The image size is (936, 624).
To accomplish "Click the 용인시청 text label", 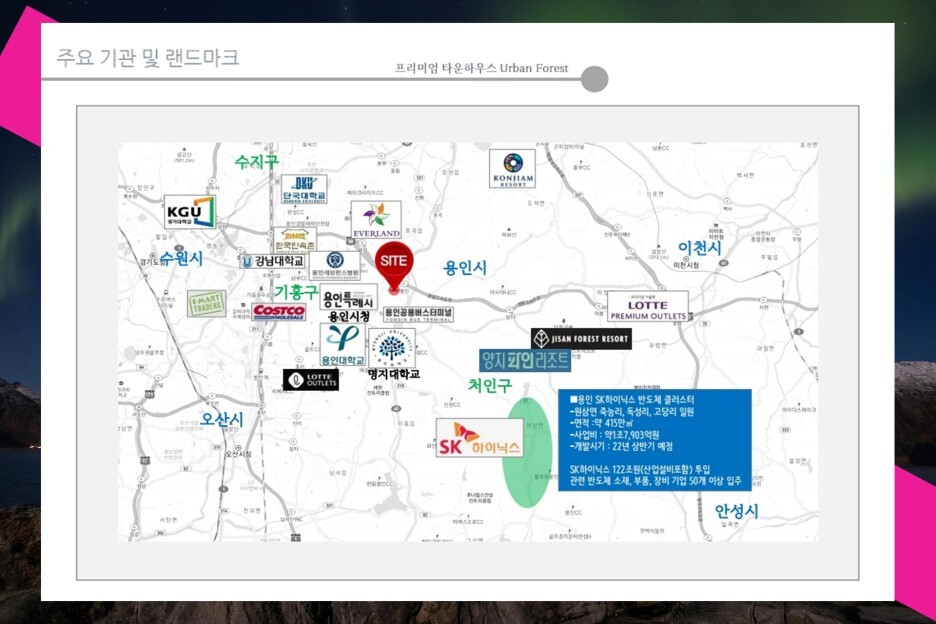I will pos(349,316).
